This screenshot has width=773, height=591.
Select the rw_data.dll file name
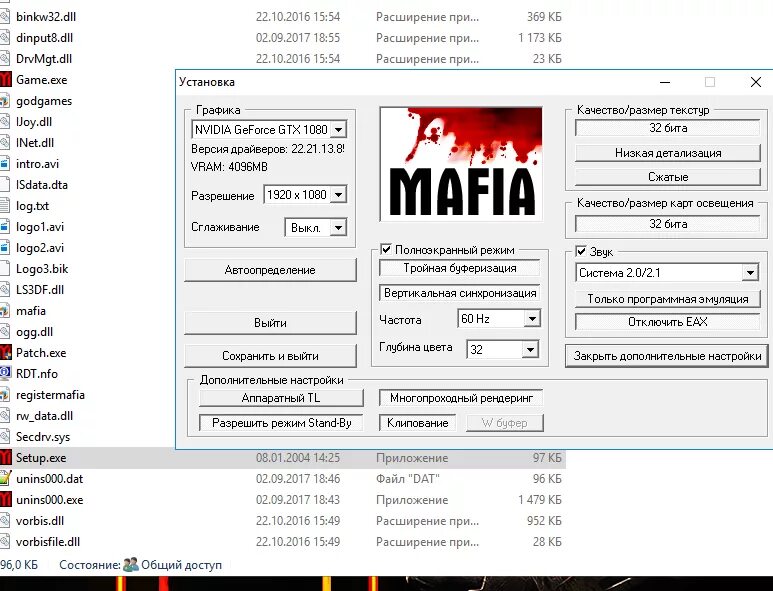[44, 416]
